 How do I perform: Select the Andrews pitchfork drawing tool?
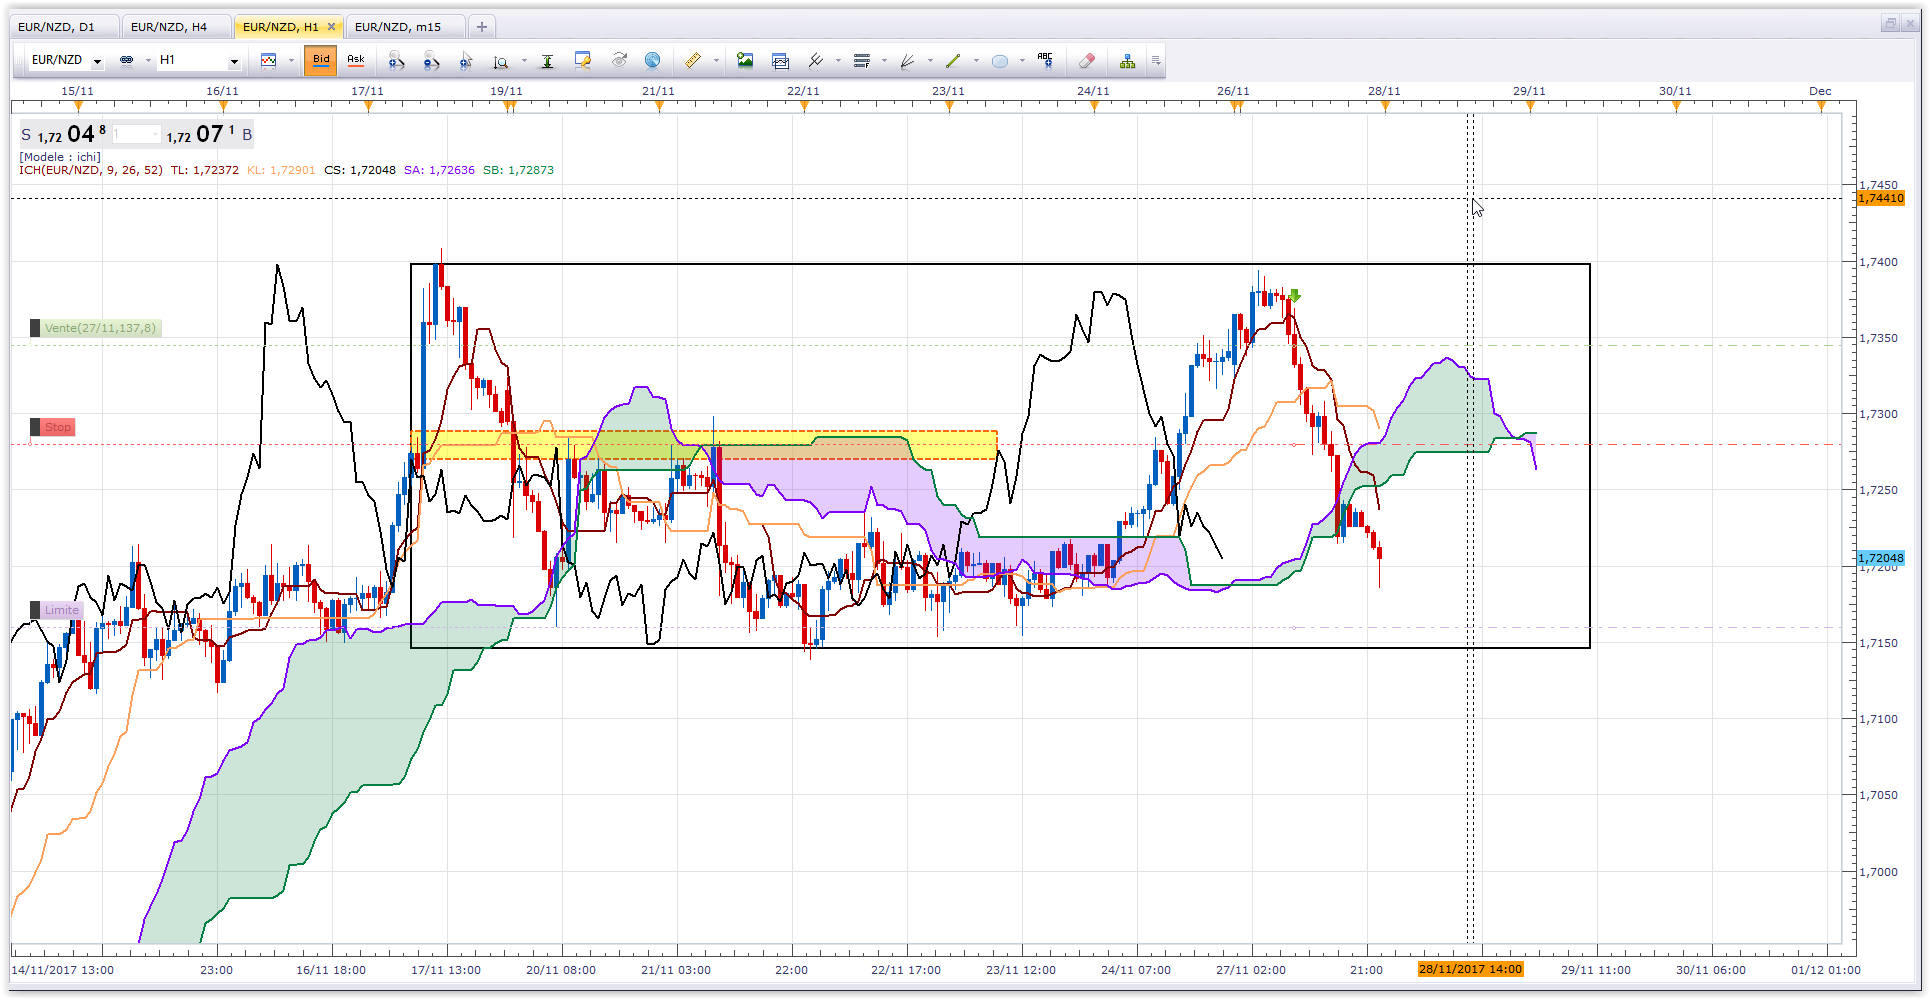(816, 61)
